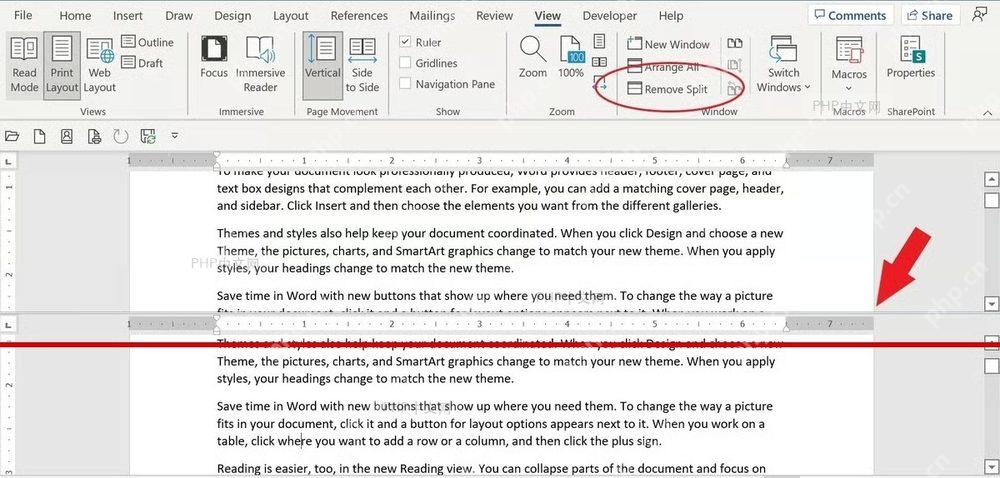Click the word 'SmartArt' in lower pane
The width and height of the screenshot is (1000, 478).
click(421, 361)
